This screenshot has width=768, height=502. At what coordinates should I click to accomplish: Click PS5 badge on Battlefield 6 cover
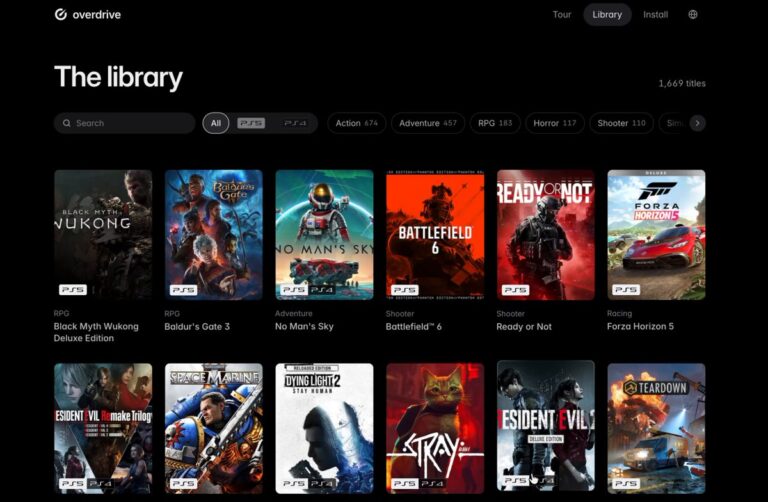[x=405, y=290]
